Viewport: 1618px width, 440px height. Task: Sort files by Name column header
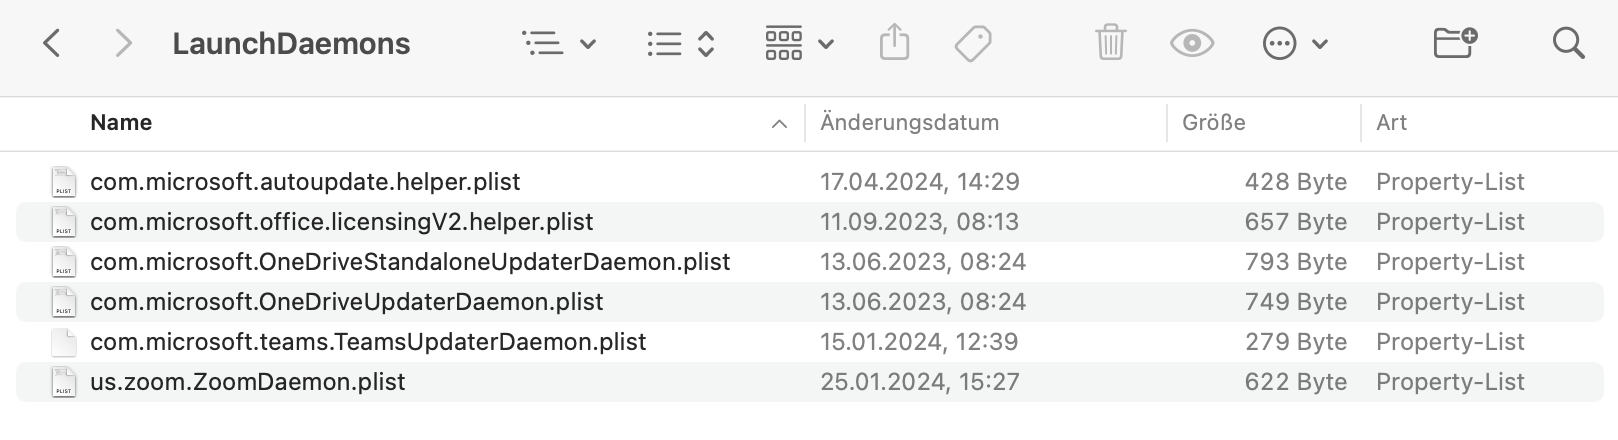point(121,123)
